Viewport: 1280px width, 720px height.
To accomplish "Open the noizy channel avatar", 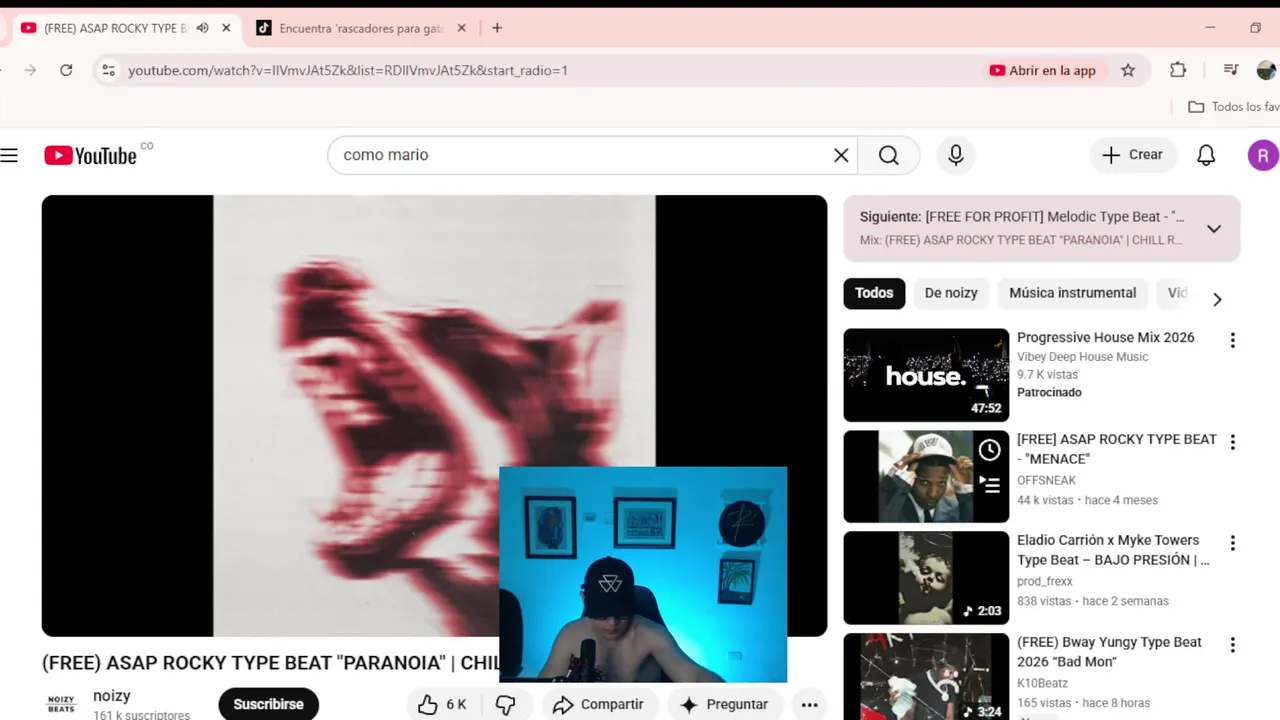I will (61, 704).
